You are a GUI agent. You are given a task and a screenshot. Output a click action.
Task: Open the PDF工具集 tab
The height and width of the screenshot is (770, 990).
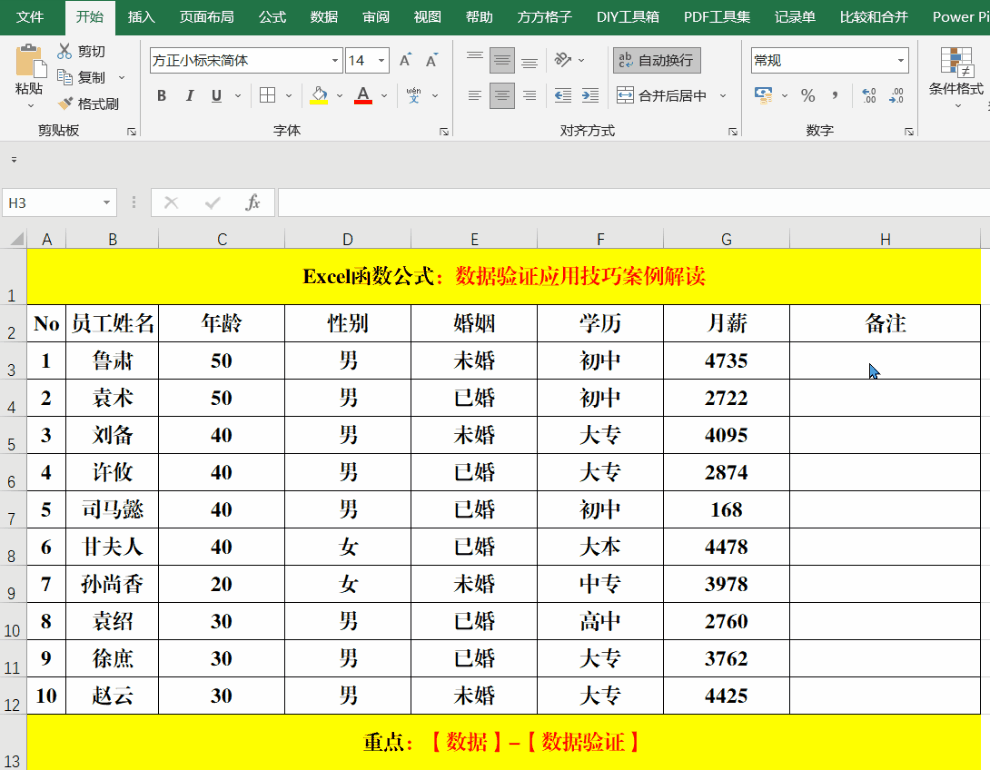pyautogui.click(x=717, y=17)
